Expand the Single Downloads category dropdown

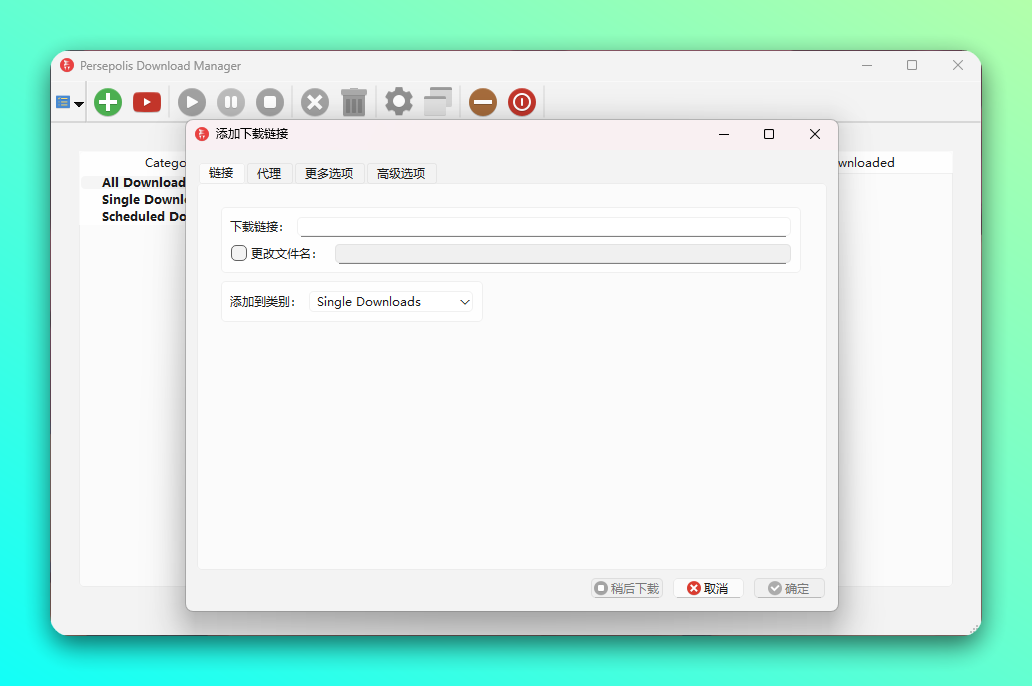[x=391, y=302]
